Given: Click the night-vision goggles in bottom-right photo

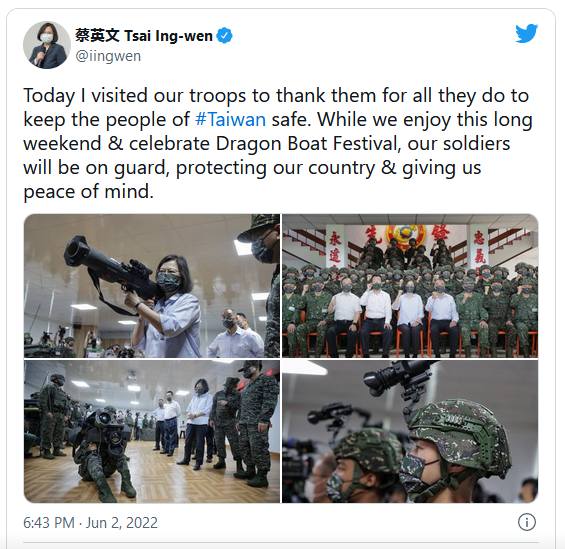Looking at the screenshot, I should [398, 381].
